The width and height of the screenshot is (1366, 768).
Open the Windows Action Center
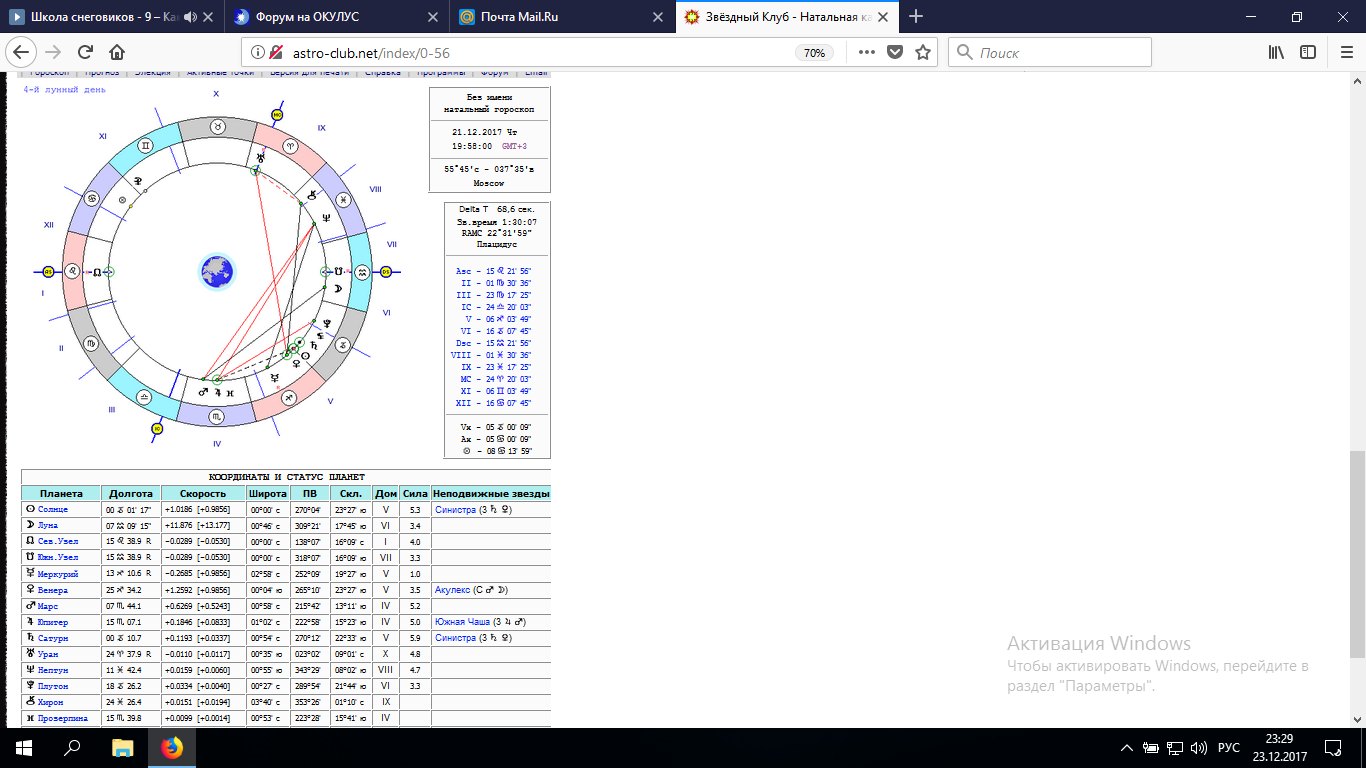[1333, 747]
